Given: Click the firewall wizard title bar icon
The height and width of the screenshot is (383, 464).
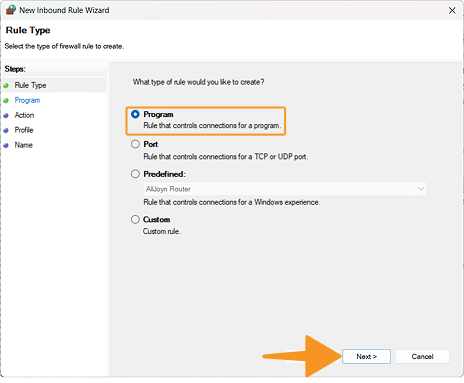Looking at the screenshot, I should point(11,10).
